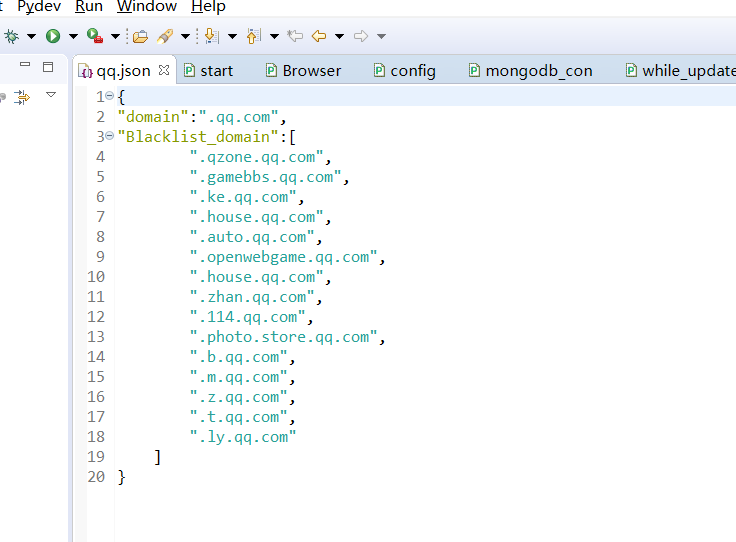Open the Run dropdown arrow
The height and width of the screenshot is (542, 736).
(73, 36)
